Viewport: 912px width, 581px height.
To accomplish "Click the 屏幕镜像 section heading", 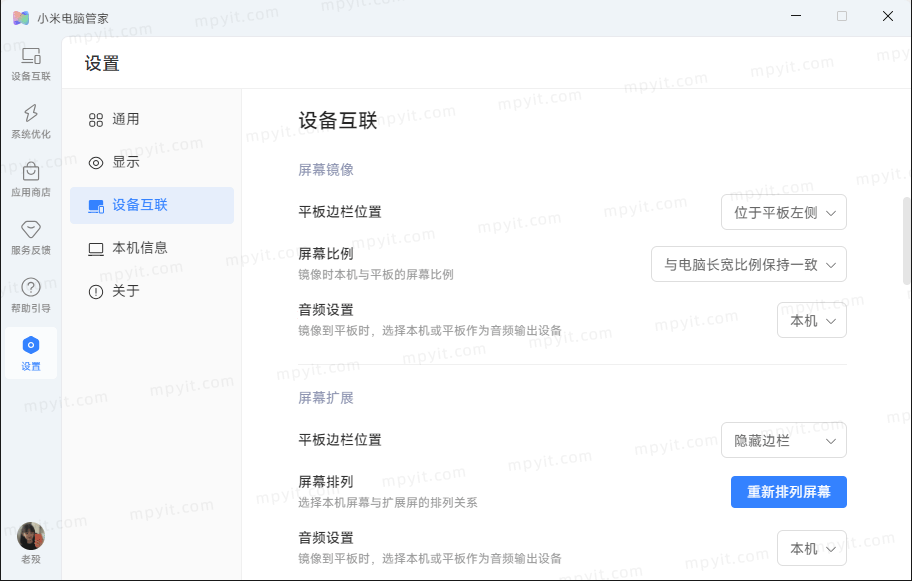I will 326,170.
